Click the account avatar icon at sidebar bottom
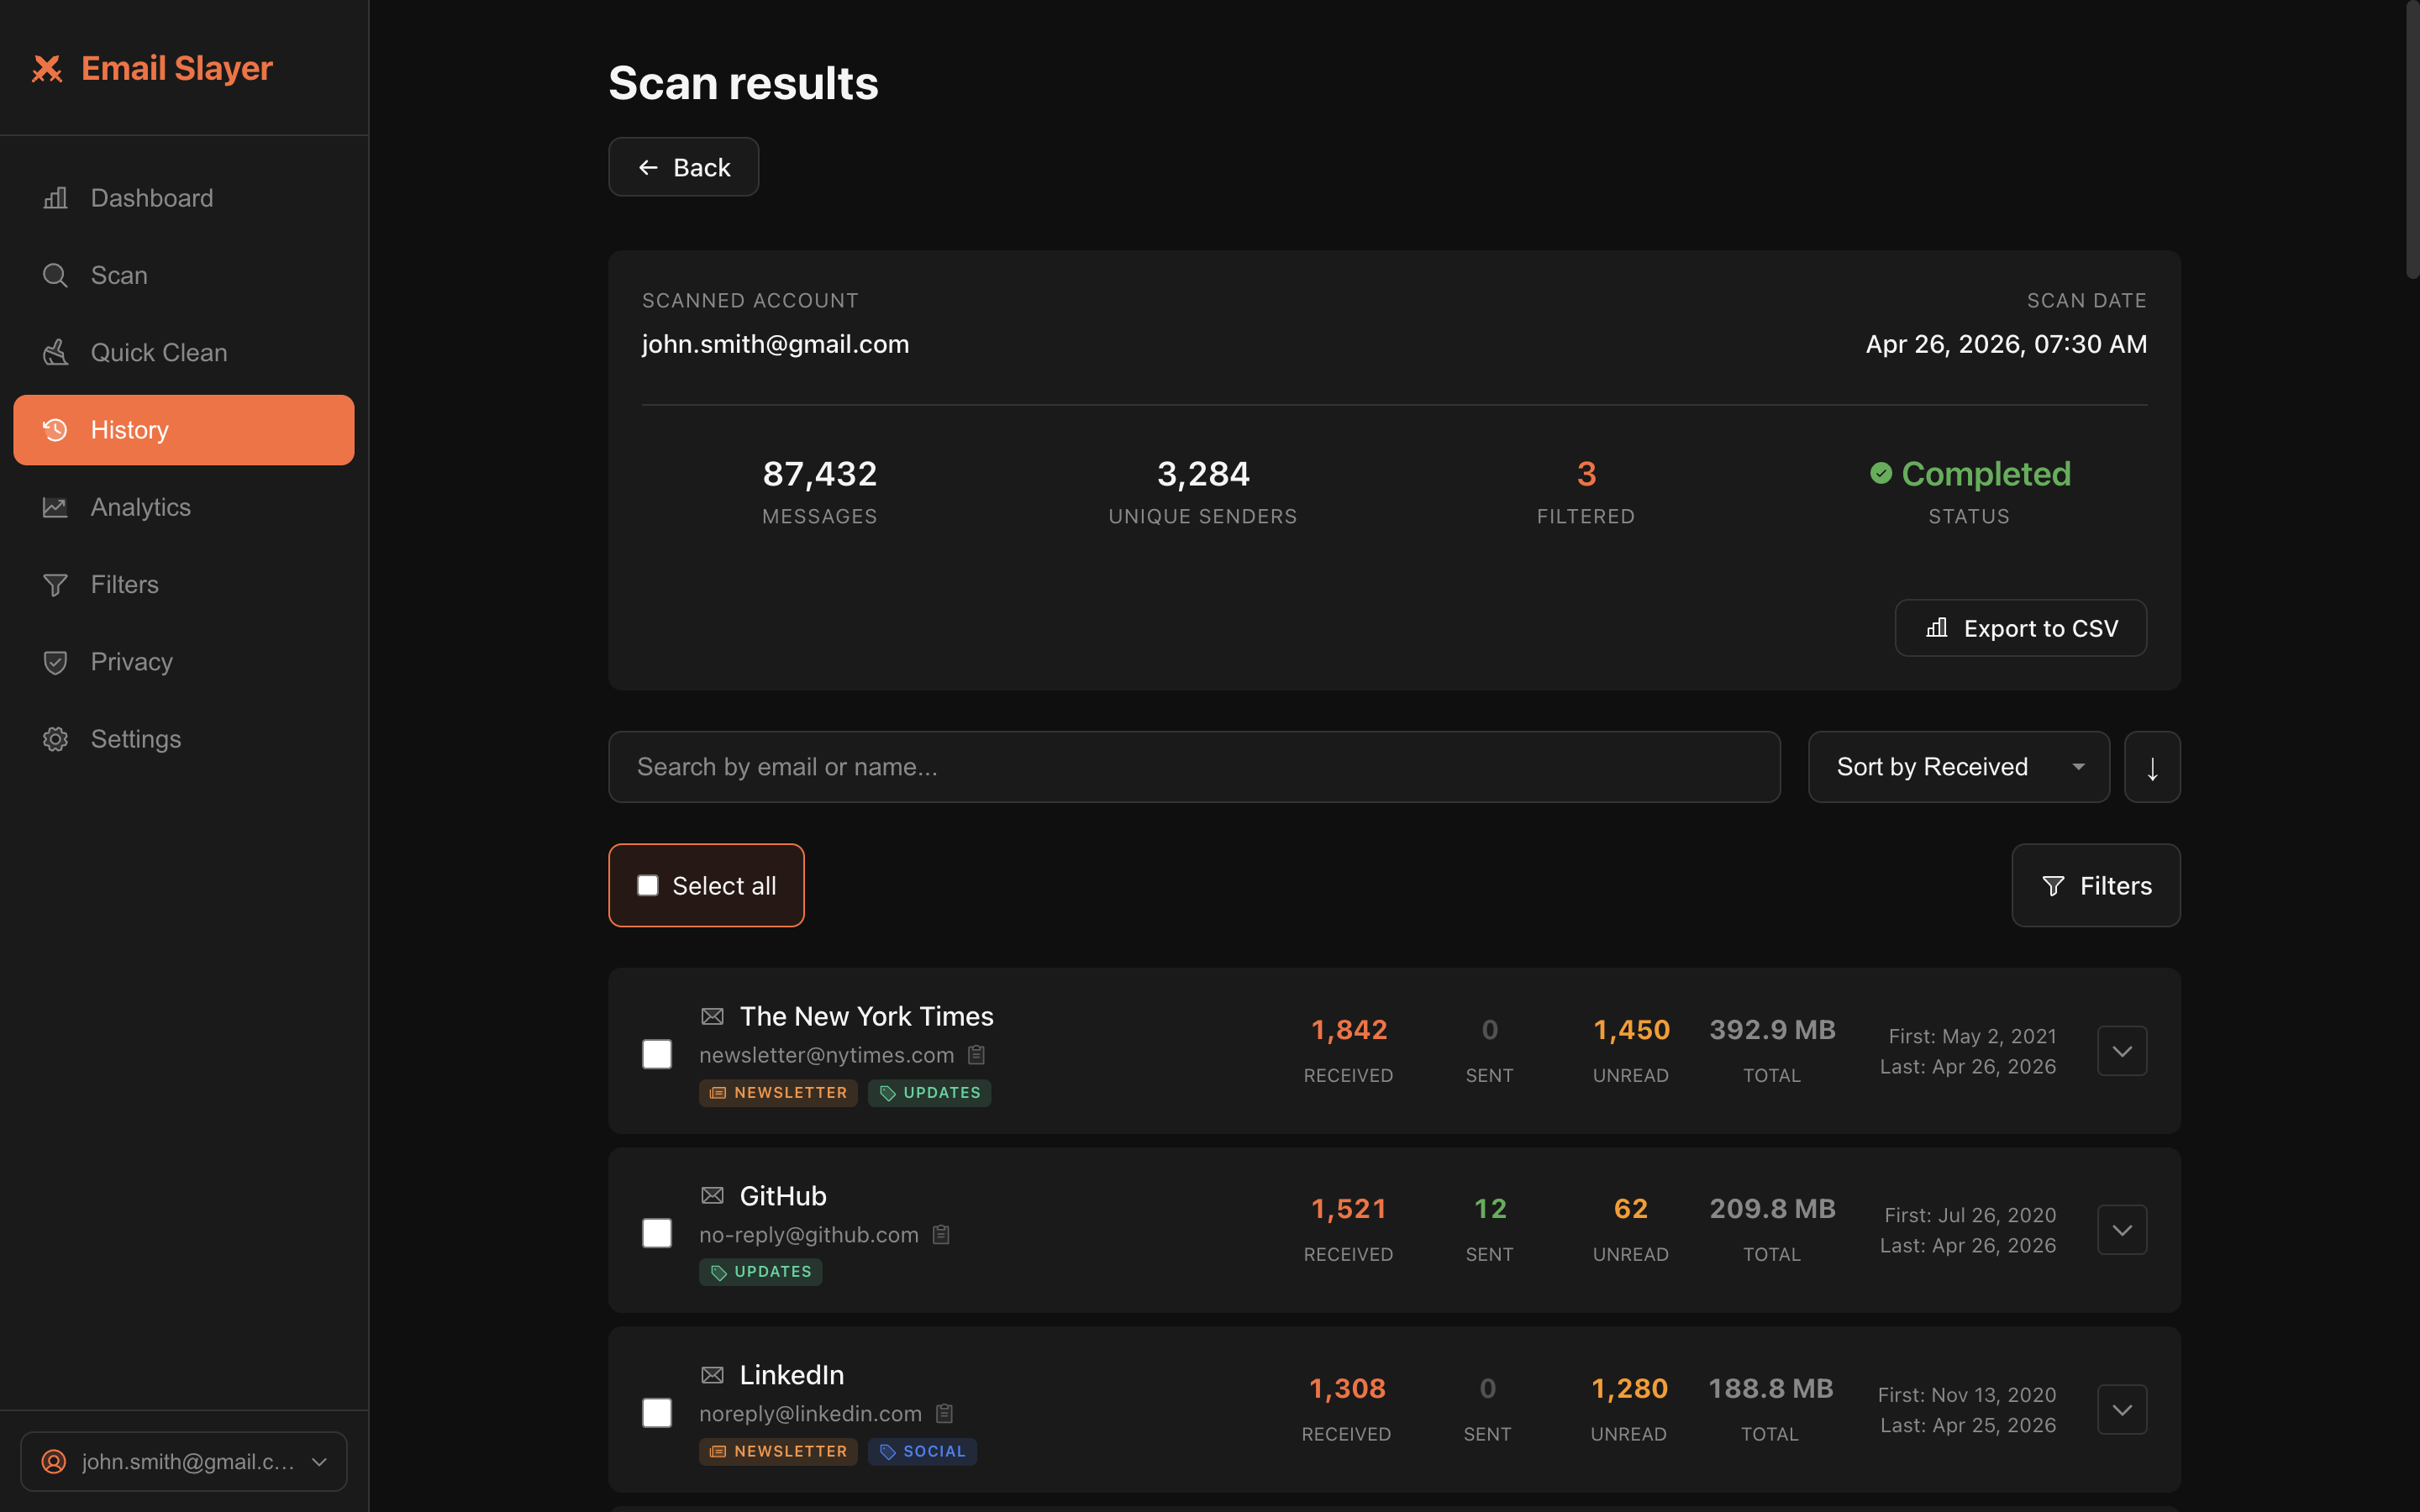This screenshot has height=1512, width=2420. pyautogui.click(x=54, y=1462)
